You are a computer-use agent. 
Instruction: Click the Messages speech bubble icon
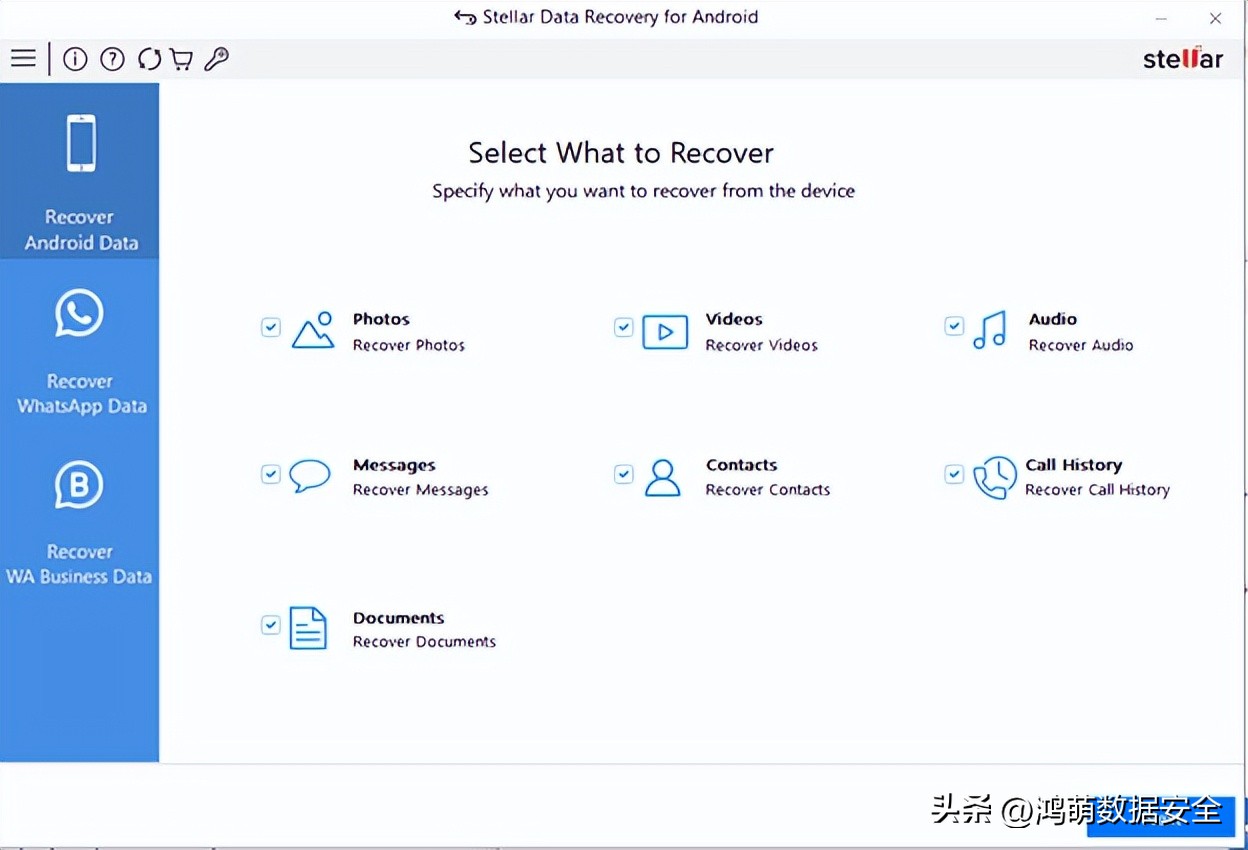tap(310, 476)
